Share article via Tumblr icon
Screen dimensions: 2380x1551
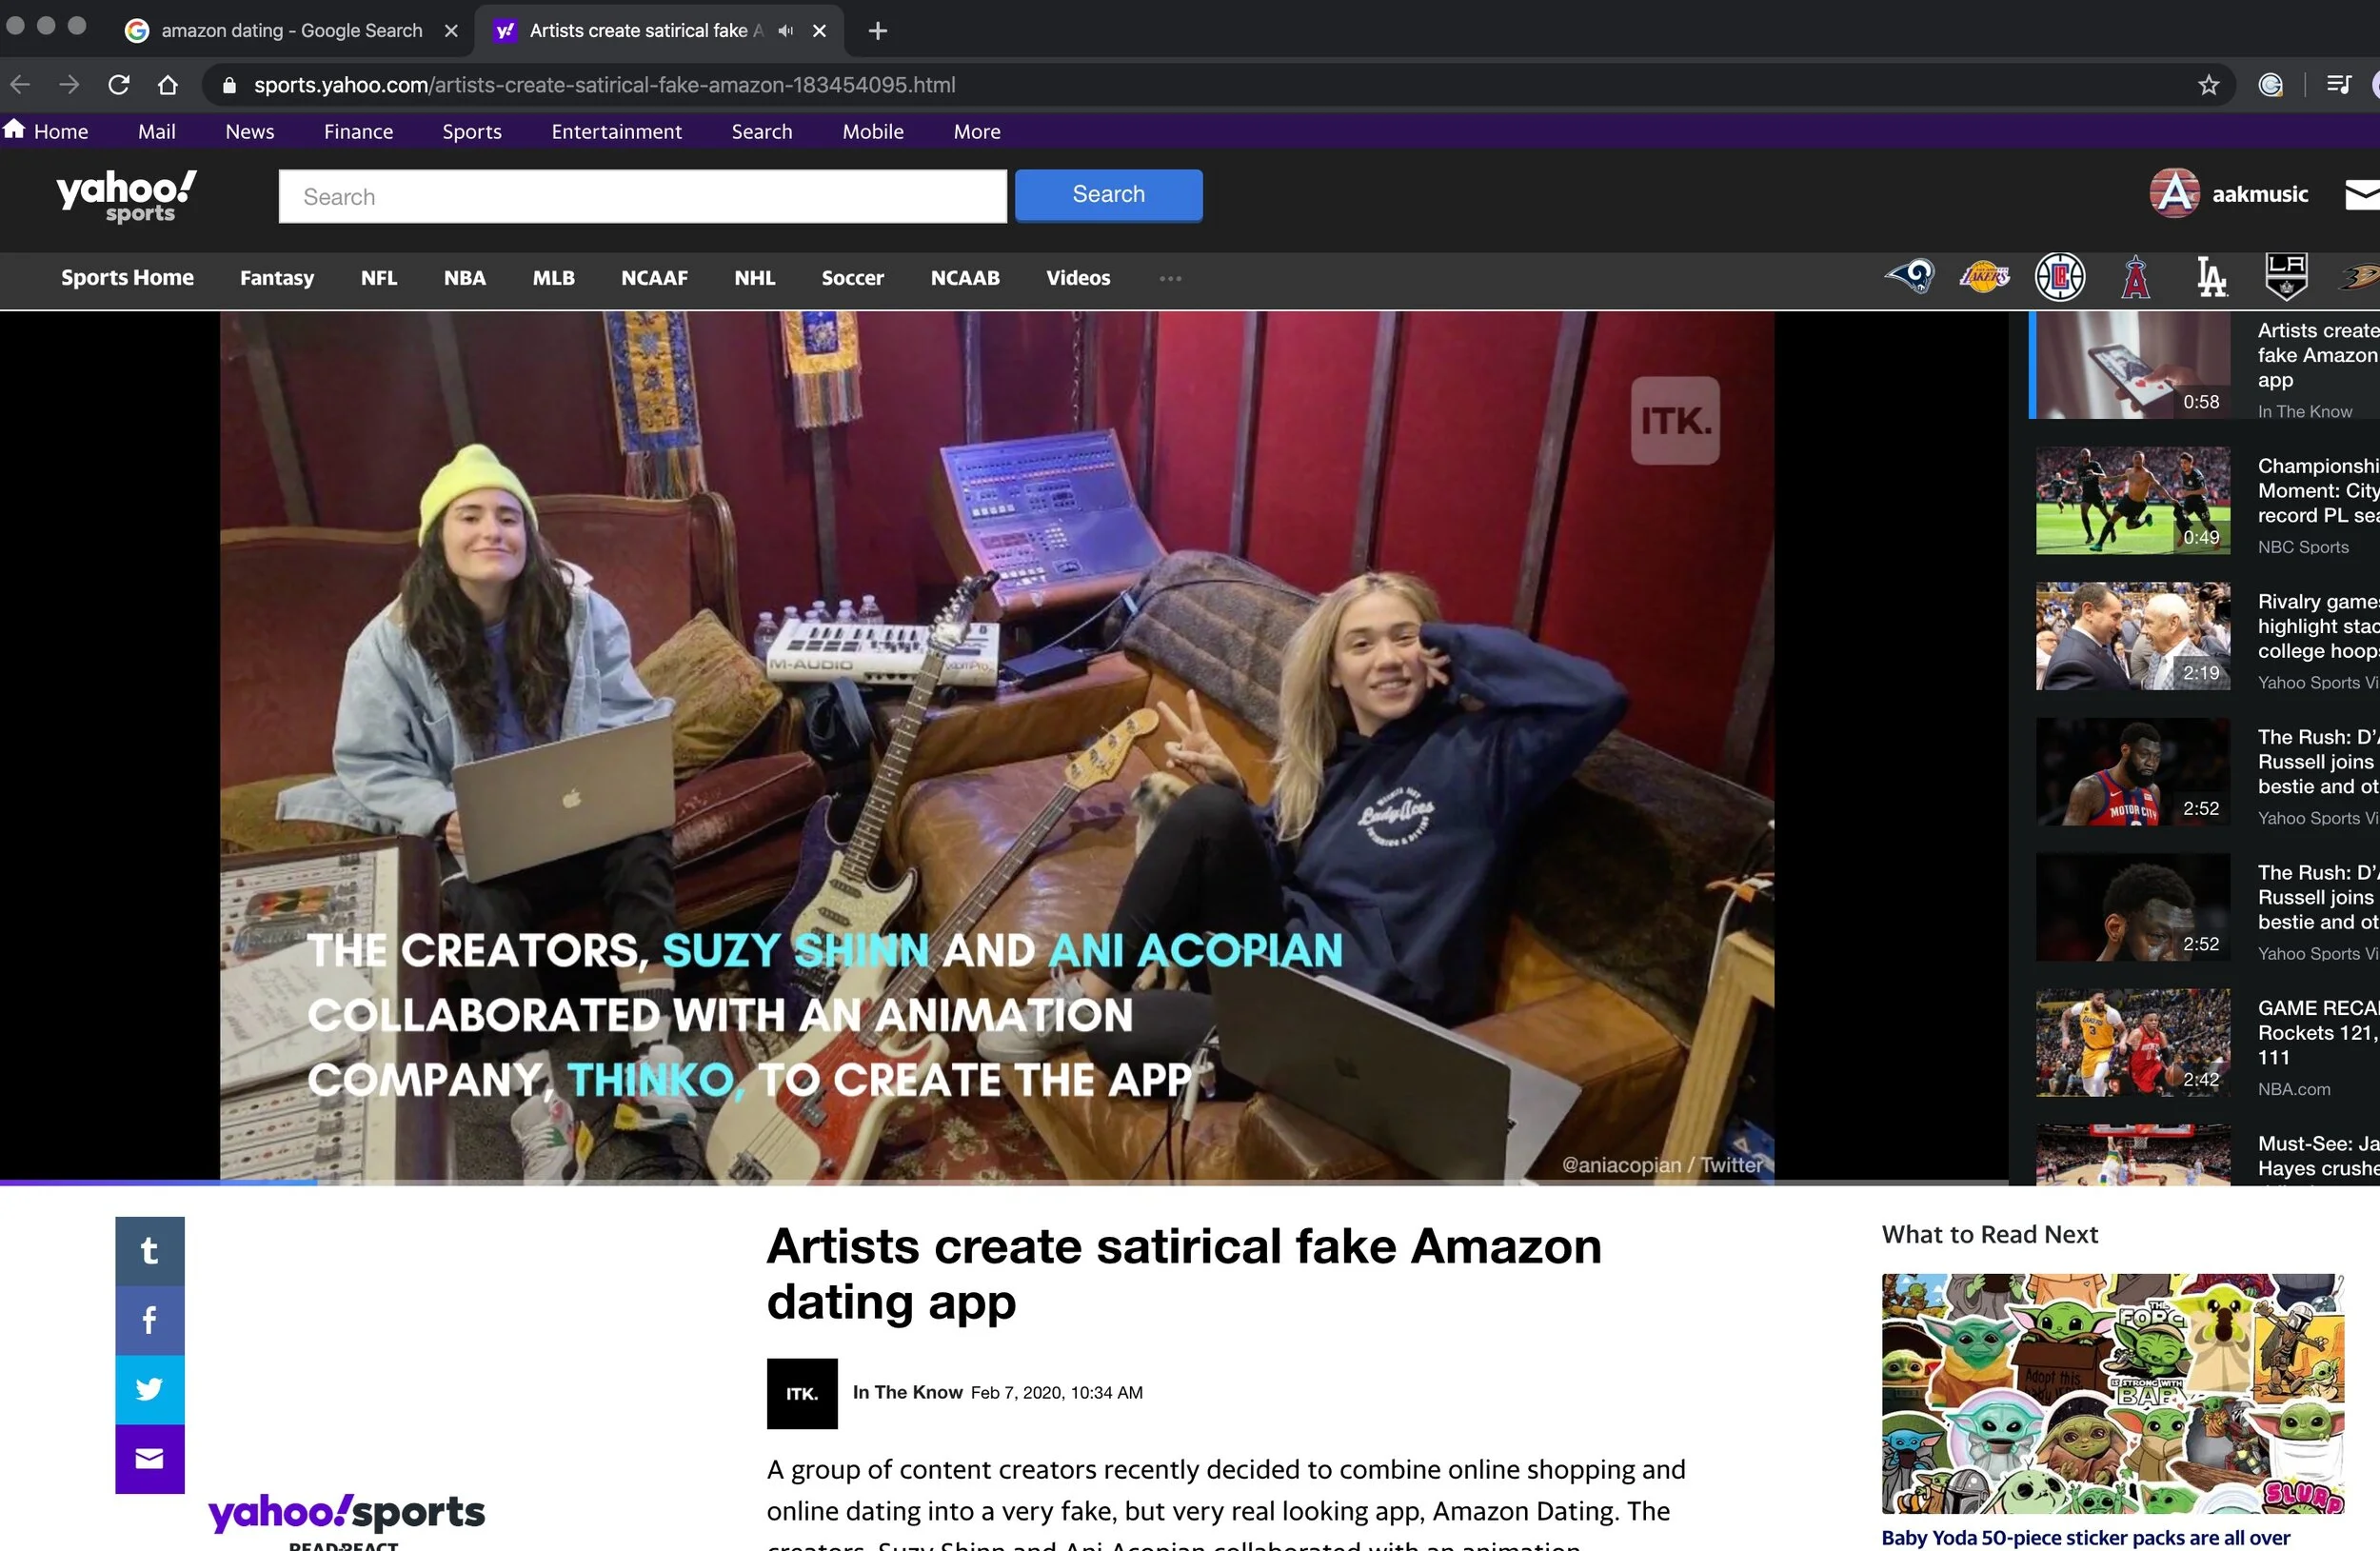click(150, 1250)
